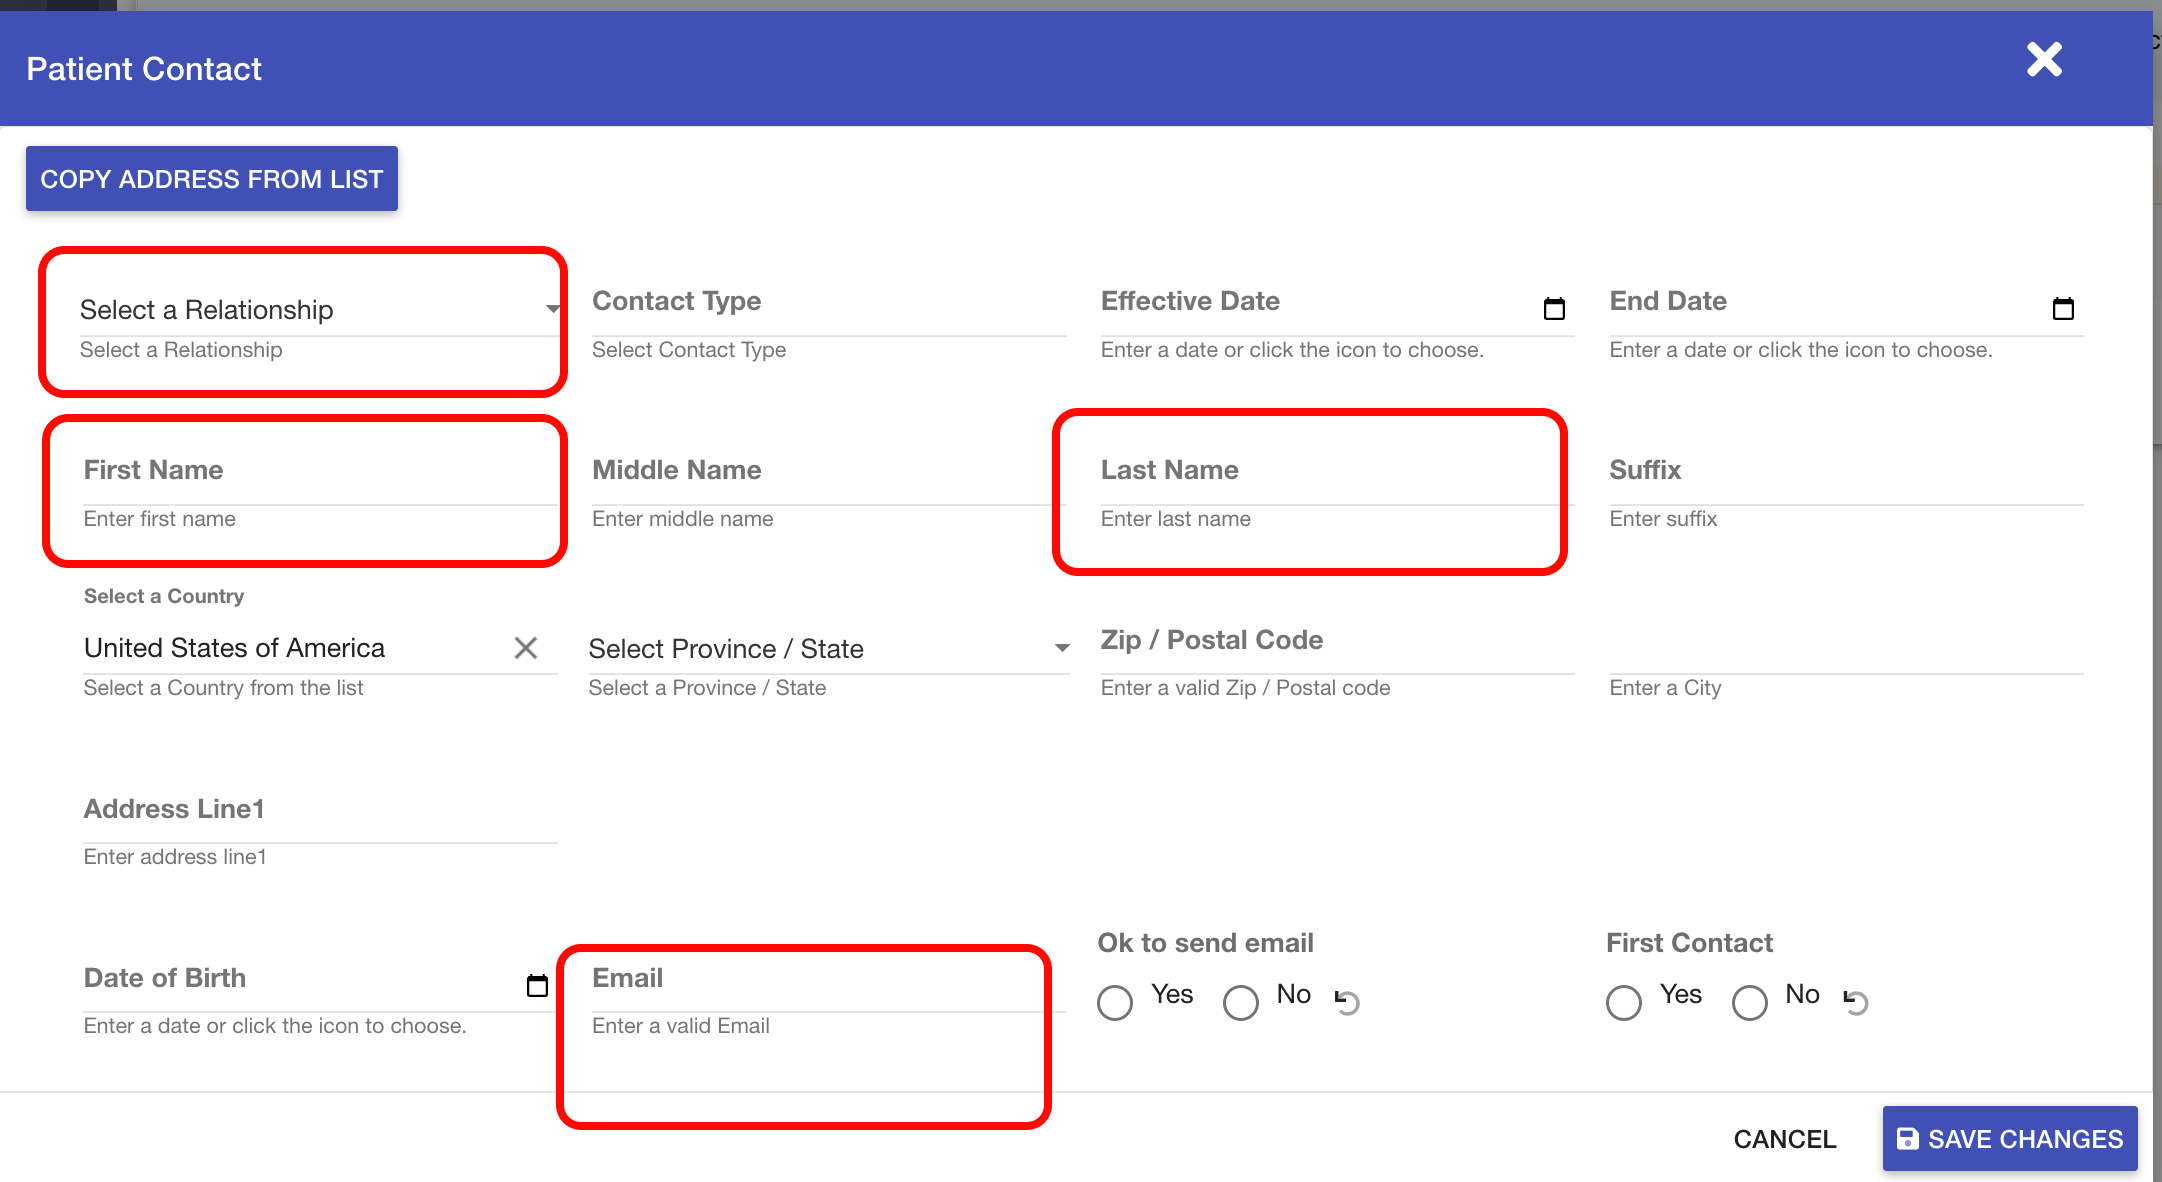Reset the Ok to send email choice
The image size is (2162, 1182).
(x=1347, y=1001)
